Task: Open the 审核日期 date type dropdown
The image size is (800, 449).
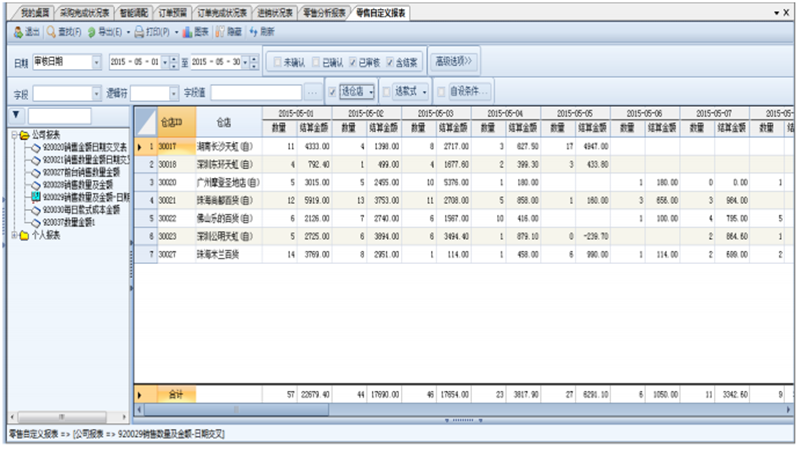Action: 97,63
